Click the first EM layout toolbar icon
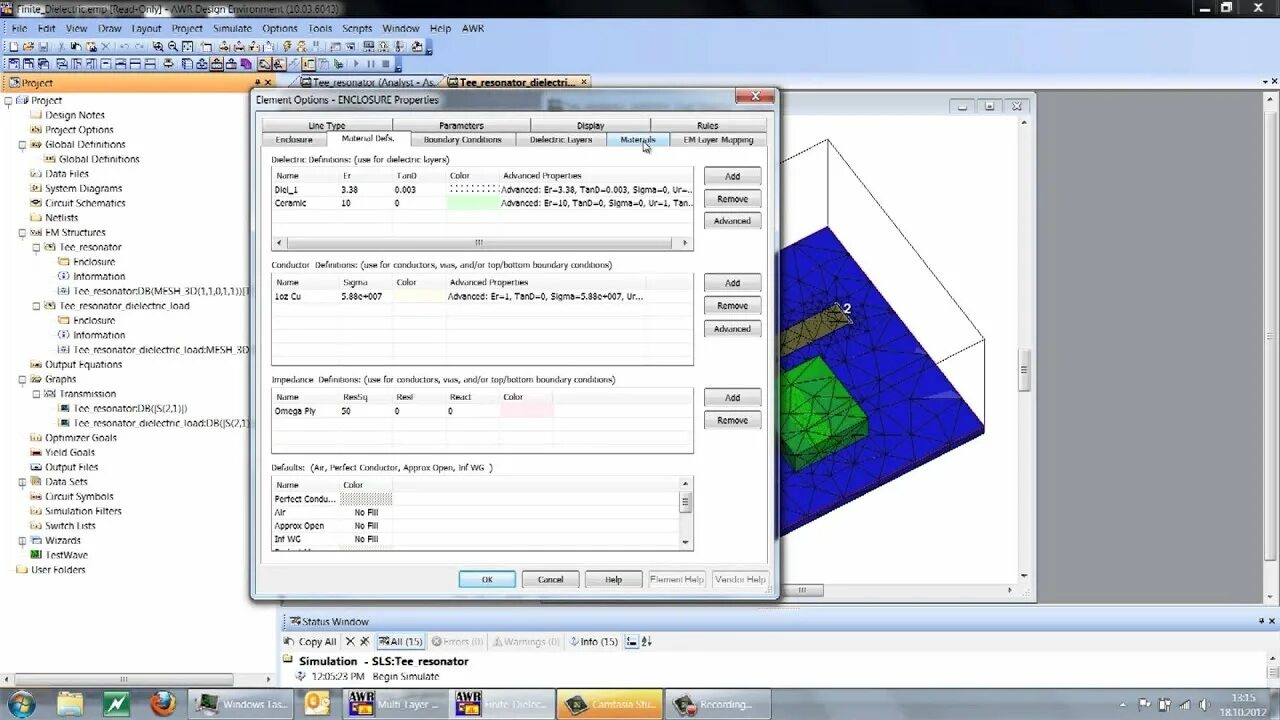Image resolution: width=1280 pixels, height=720 pixels. pos(14,64)
